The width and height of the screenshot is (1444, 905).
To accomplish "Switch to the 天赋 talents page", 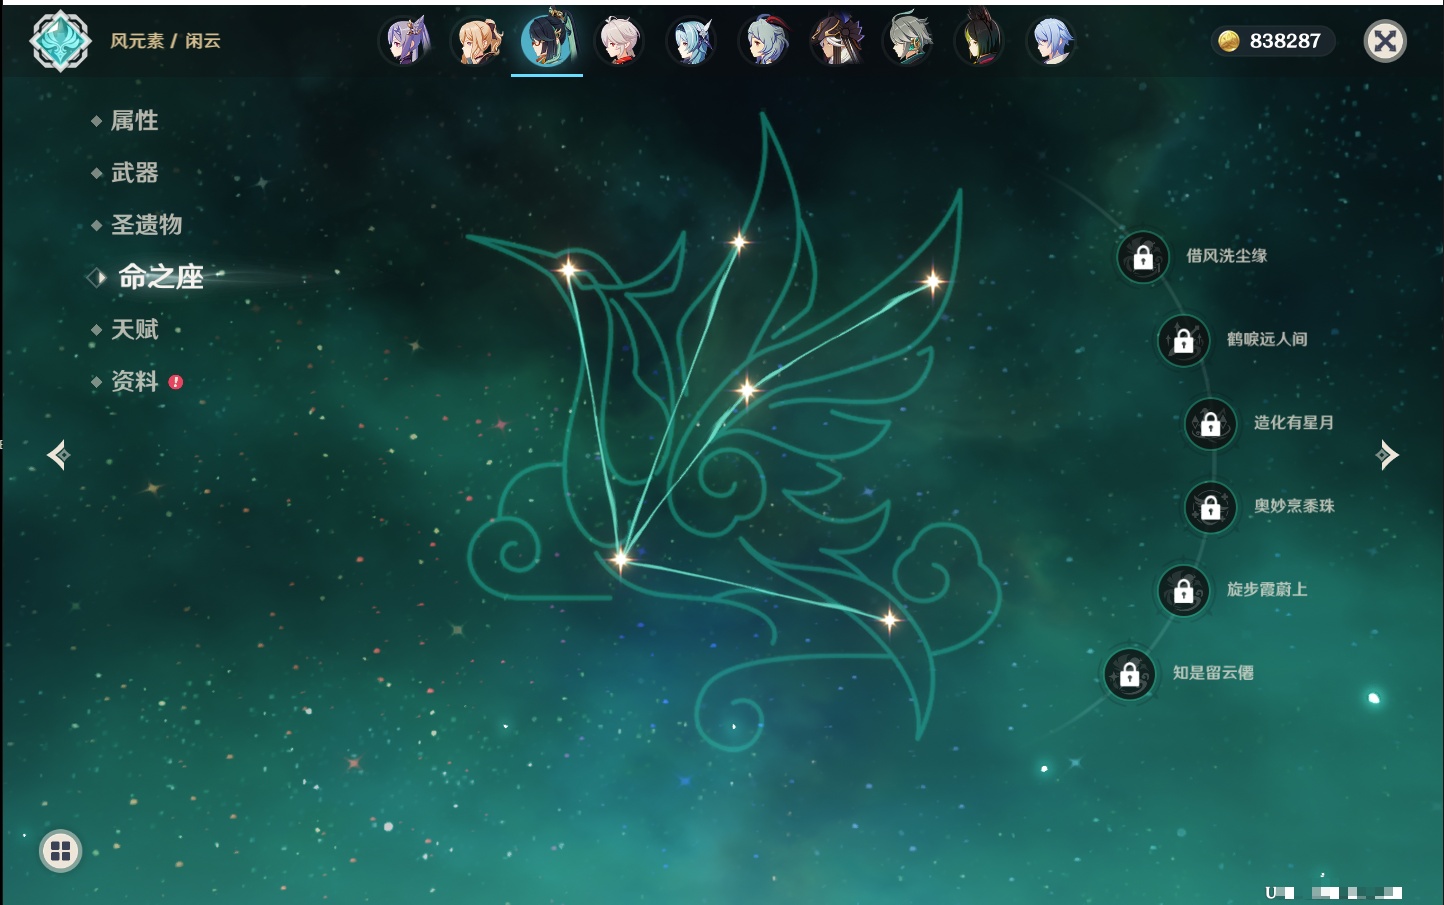I will [134, 329].
